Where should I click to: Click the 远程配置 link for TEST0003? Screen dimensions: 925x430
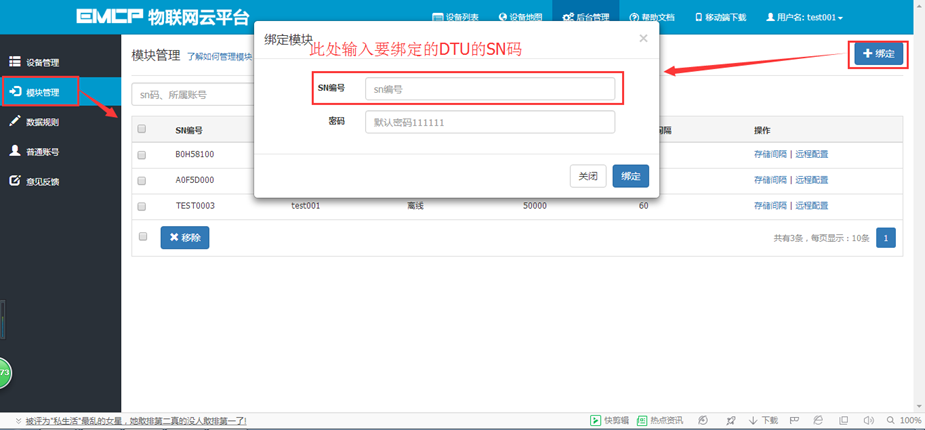coord(812,206)
